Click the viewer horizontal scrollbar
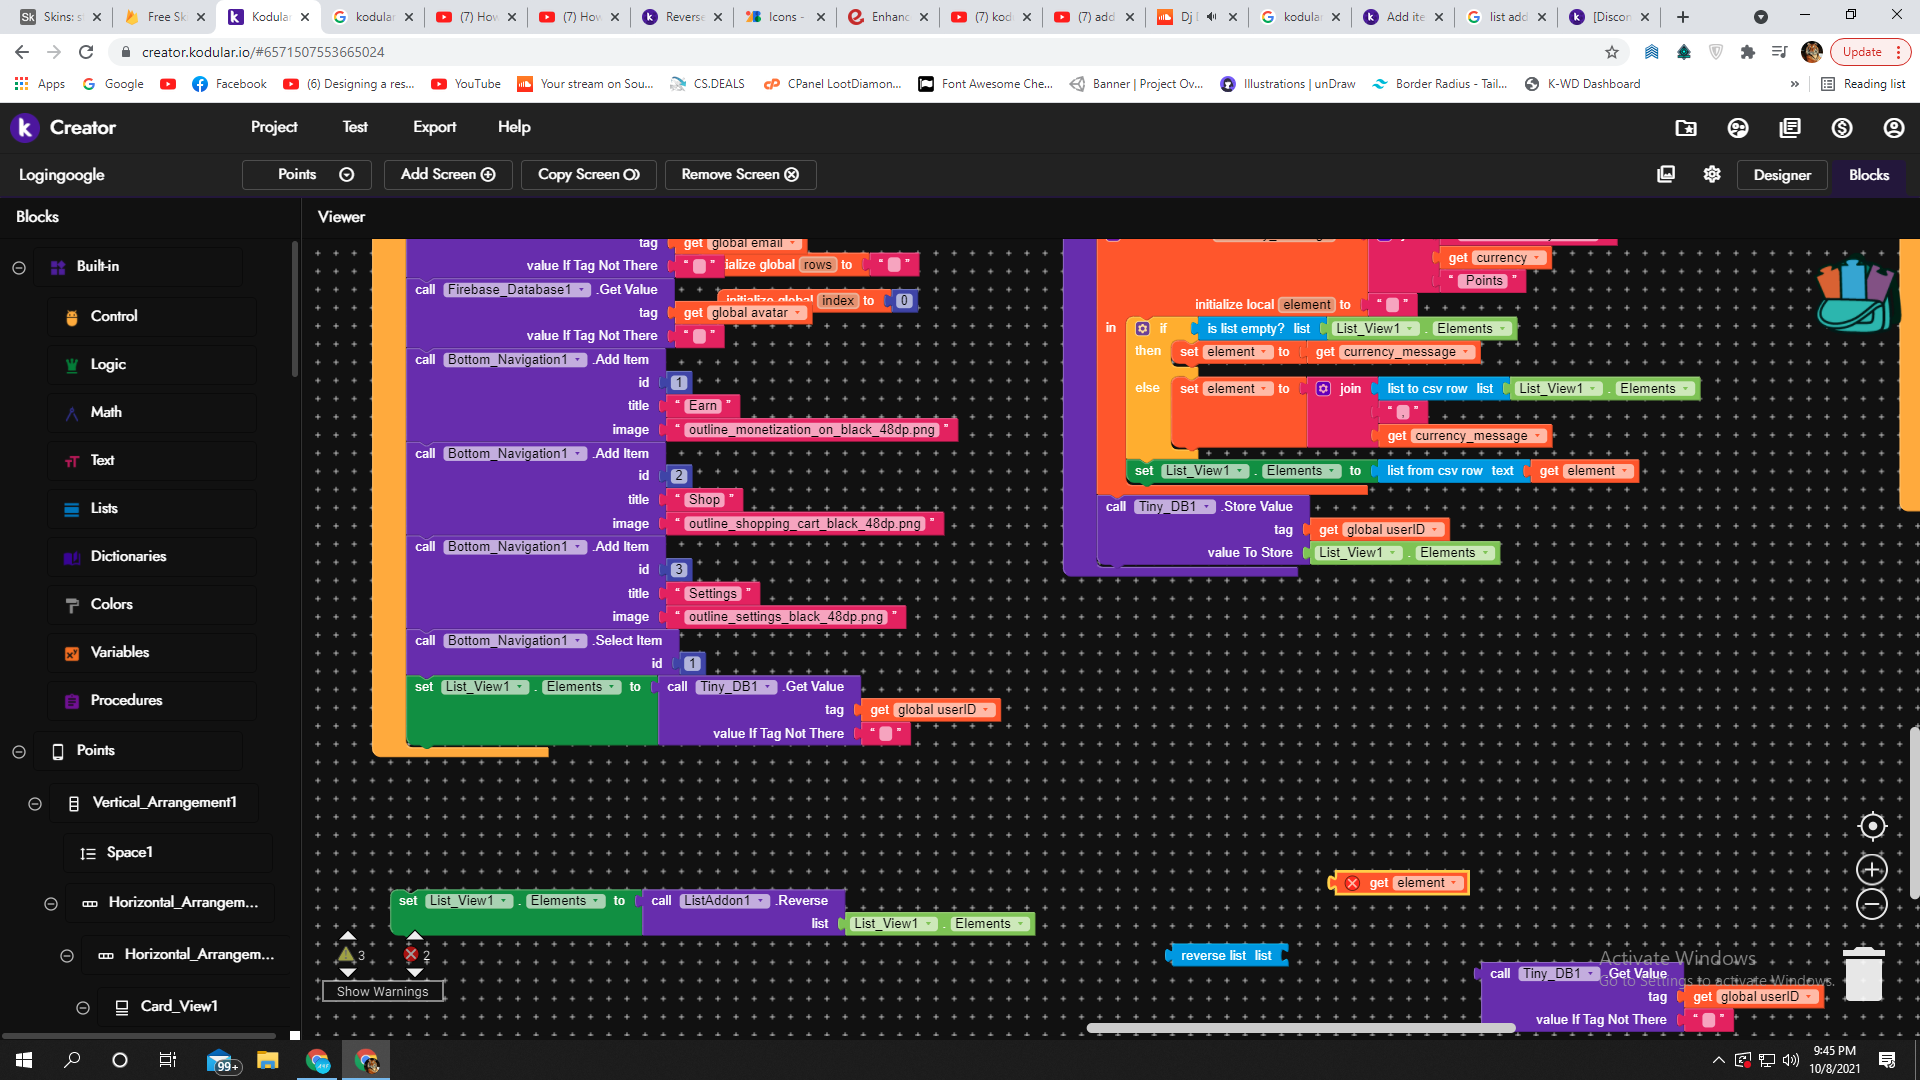This screenshot has width=1920, height=1080. click(1300, 1028)
